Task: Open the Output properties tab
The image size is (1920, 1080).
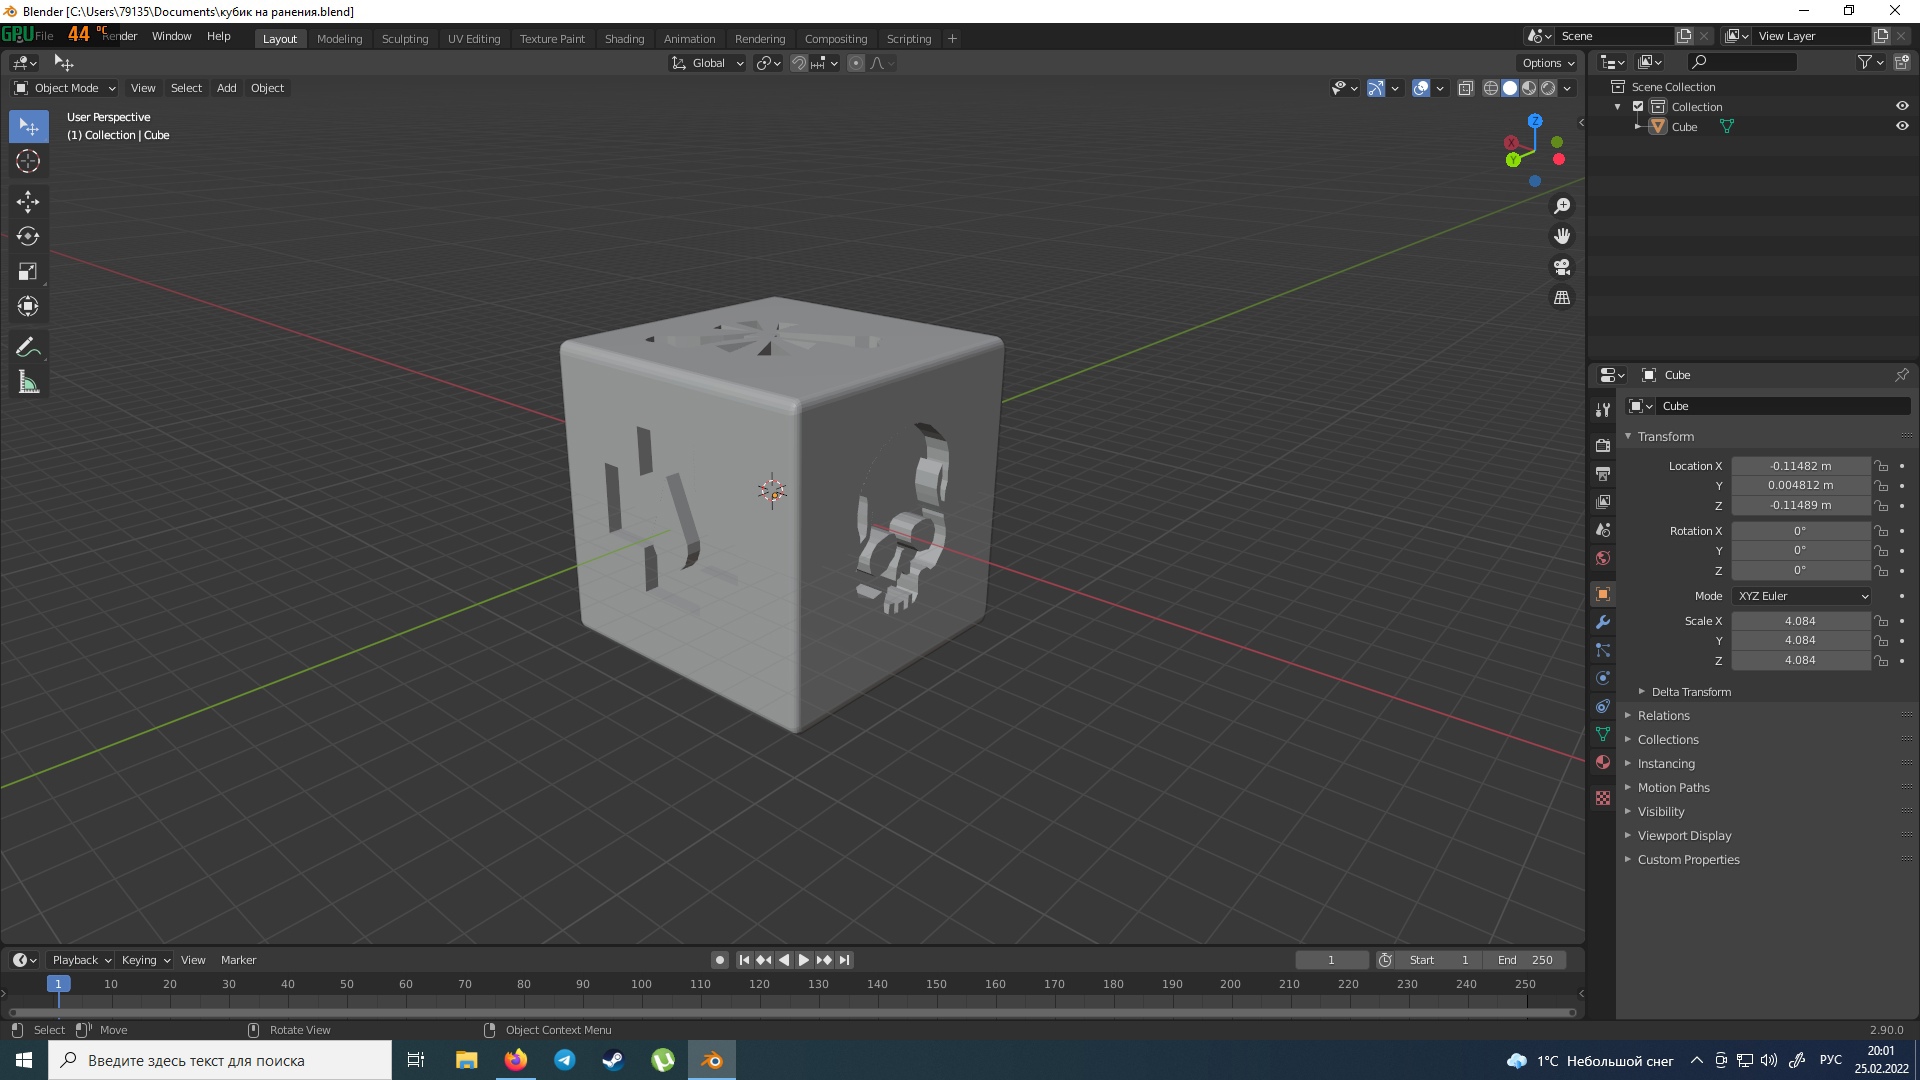Action: [x=1603, y=473]
